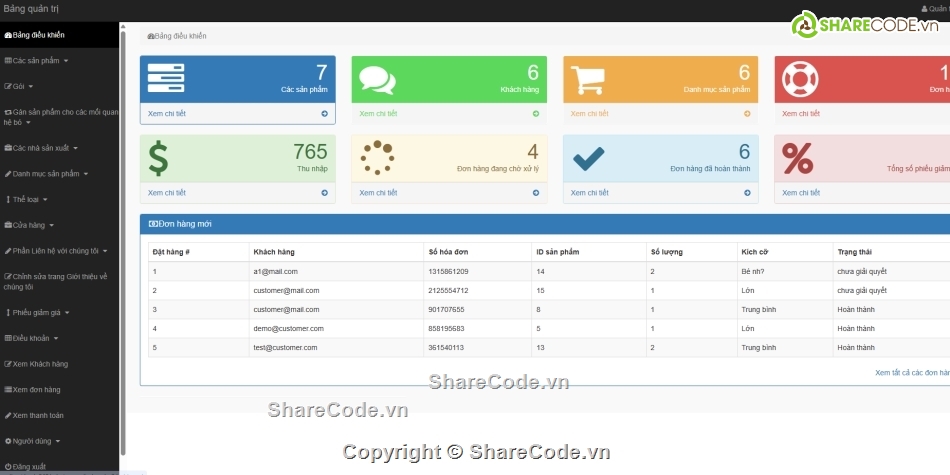Click Xem chi tiết under completed orders card
The height and width of the screenshot is (475, 950).
(590, 193)
